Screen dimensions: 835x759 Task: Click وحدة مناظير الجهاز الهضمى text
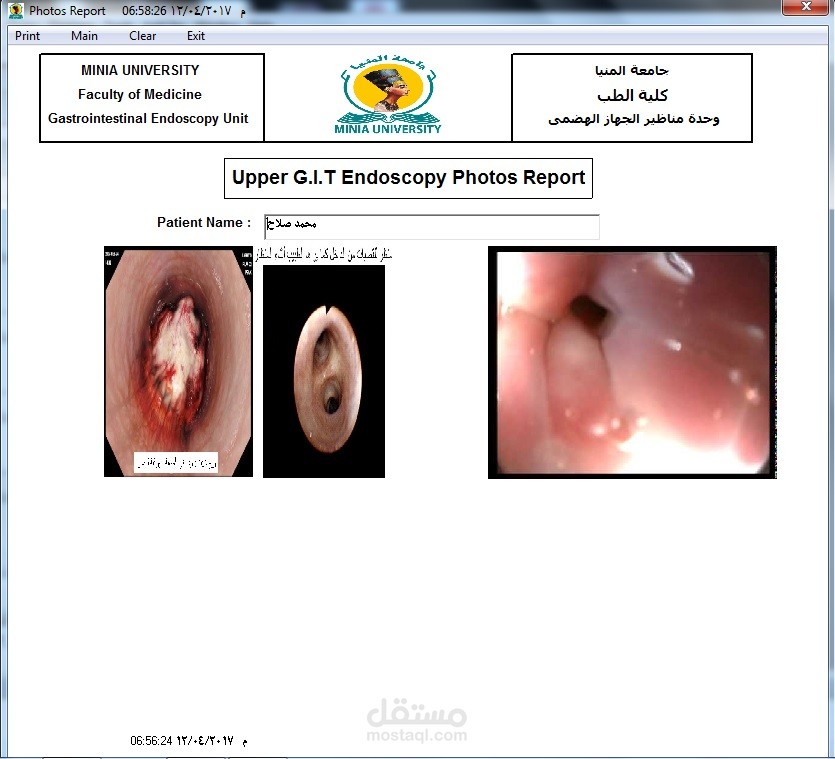(x=634, y=119)
